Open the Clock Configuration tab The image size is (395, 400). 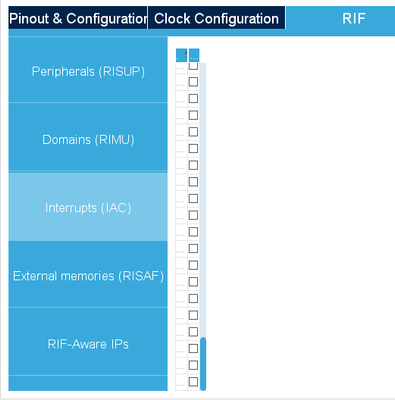(x=216, y=18)
